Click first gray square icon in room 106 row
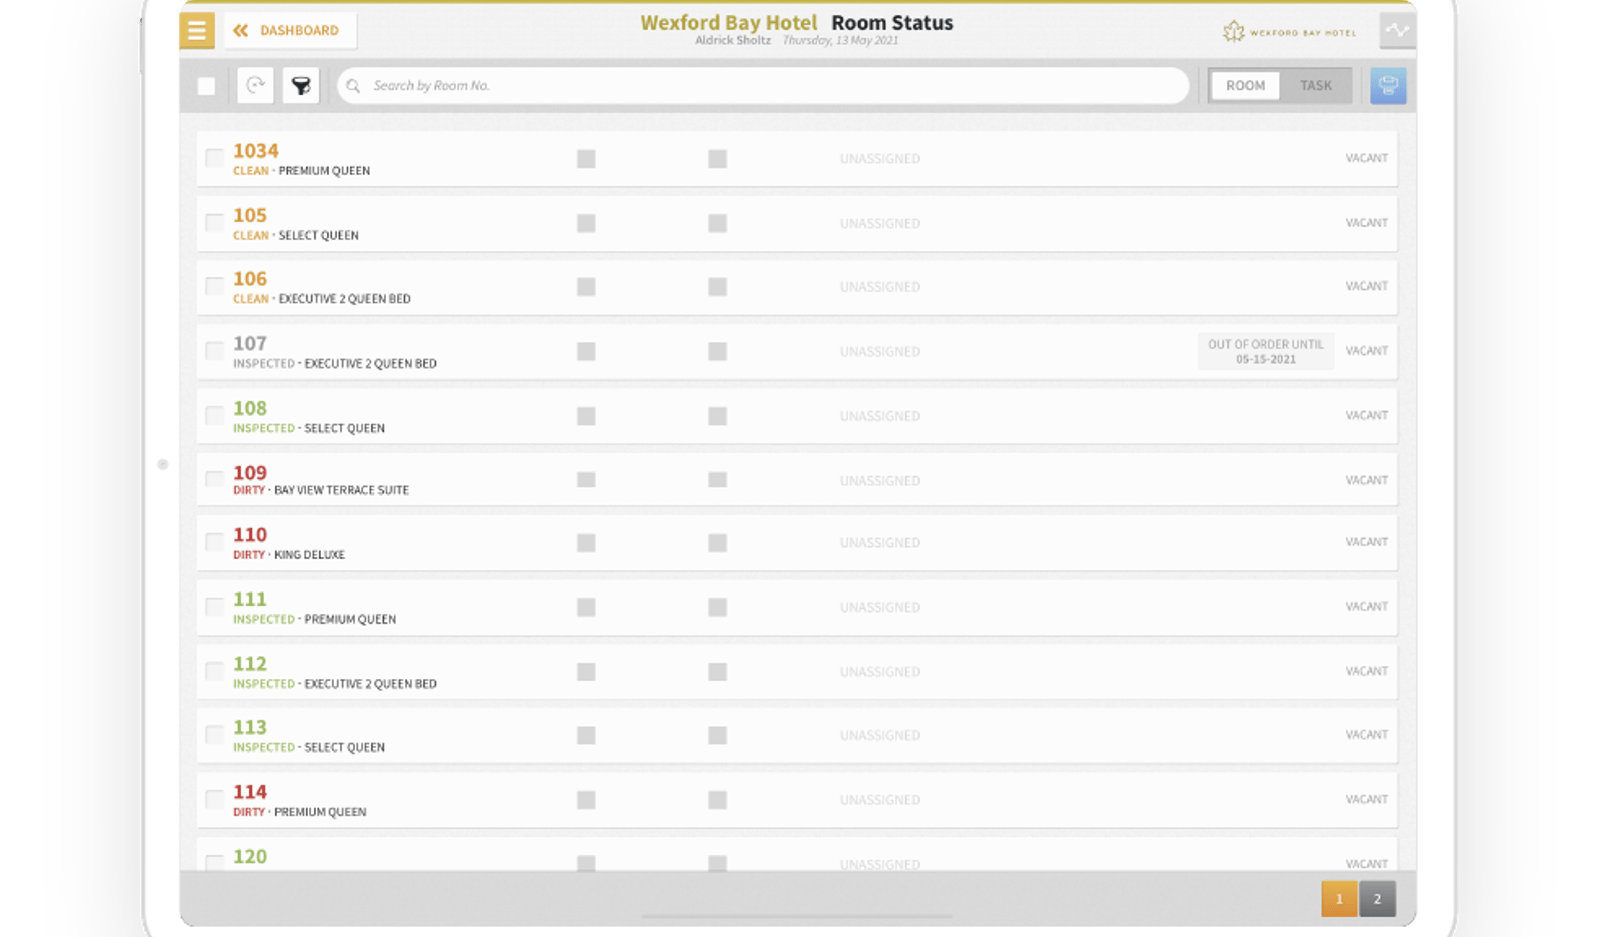 click(x=586, y=287)
